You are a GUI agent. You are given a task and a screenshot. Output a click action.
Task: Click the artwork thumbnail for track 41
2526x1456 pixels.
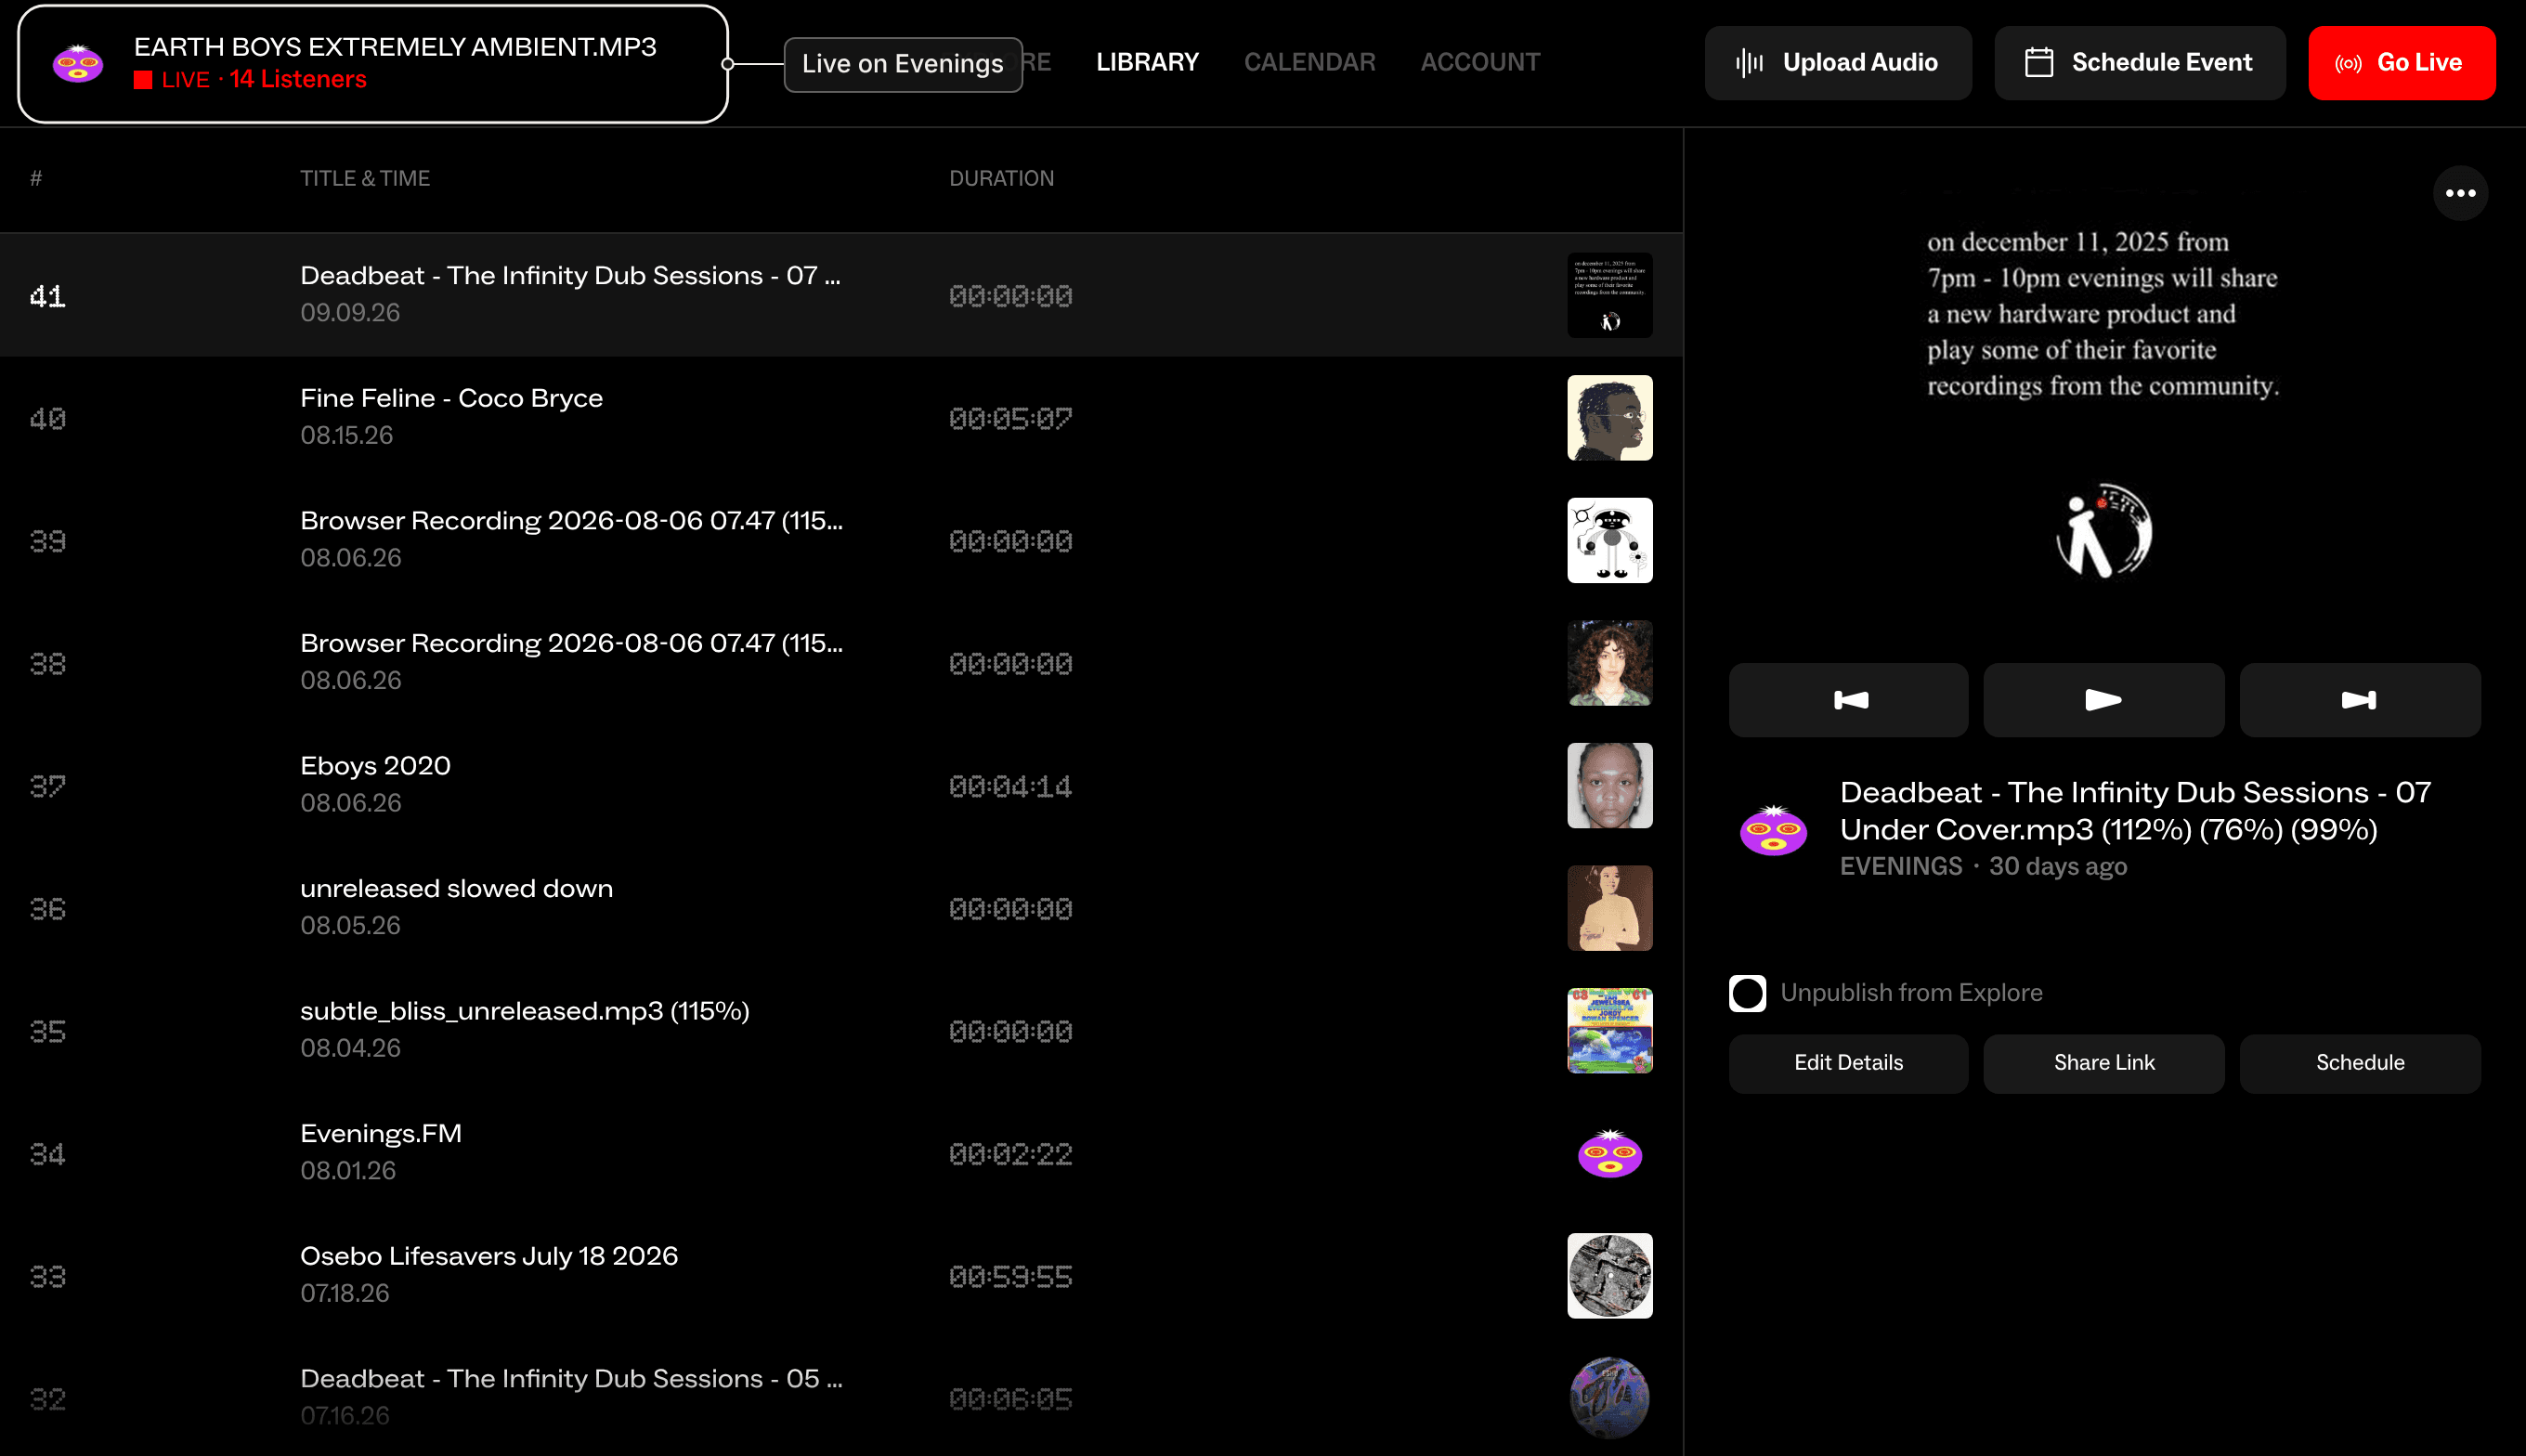tap(1609, 295)
